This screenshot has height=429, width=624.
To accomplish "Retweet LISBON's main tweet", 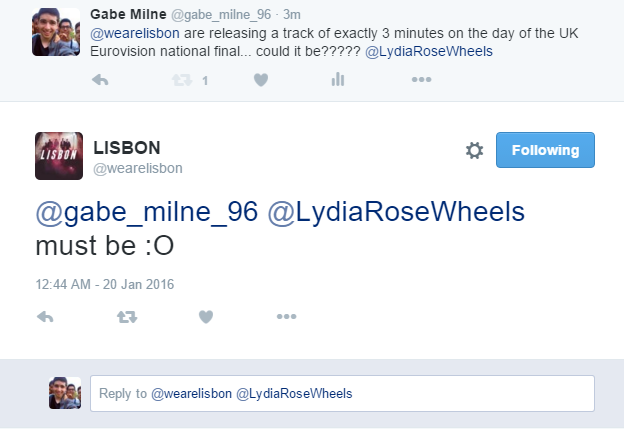I will (x=127, y=317).
